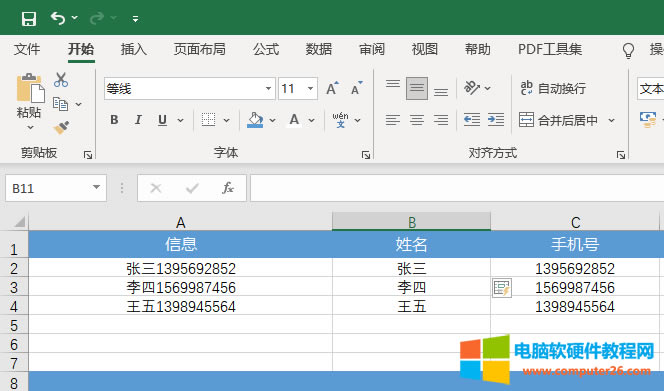664x391 pixels.
Task: Switch to the 公式 tab
Action: click(x=266, y=49)
